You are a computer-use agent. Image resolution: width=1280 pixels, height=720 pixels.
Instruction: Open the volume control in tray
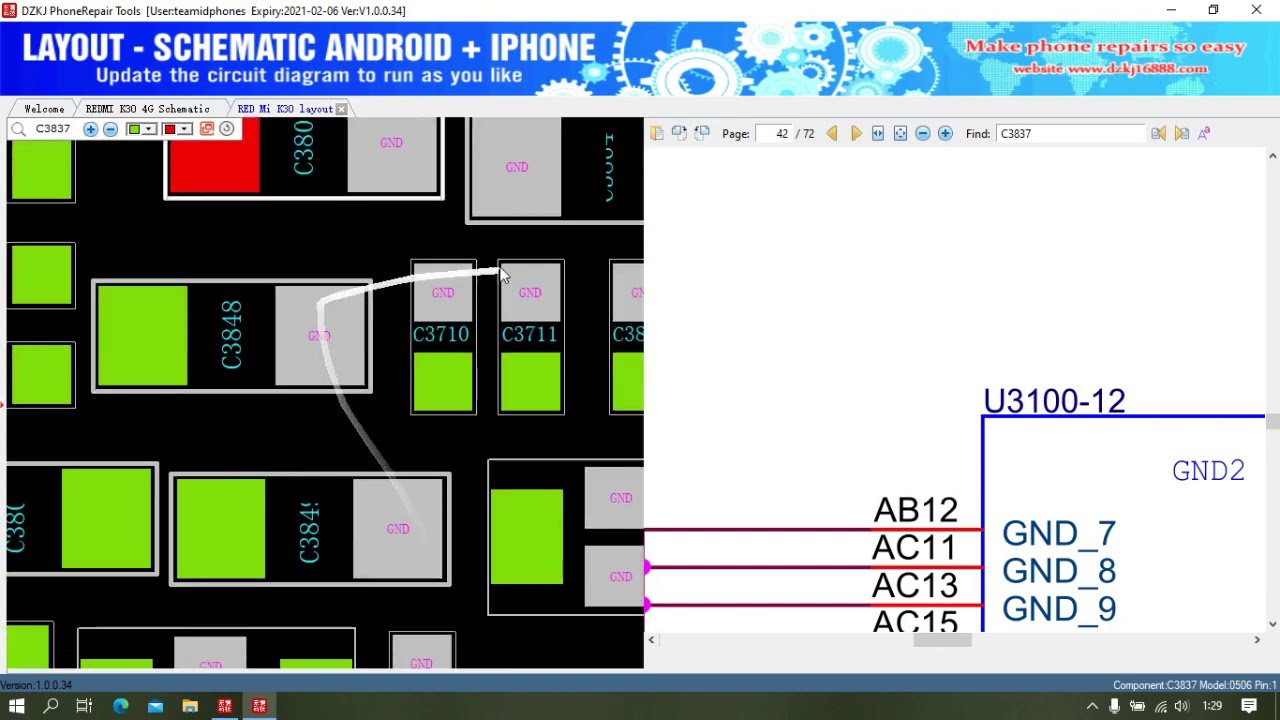coord(1183,706)
